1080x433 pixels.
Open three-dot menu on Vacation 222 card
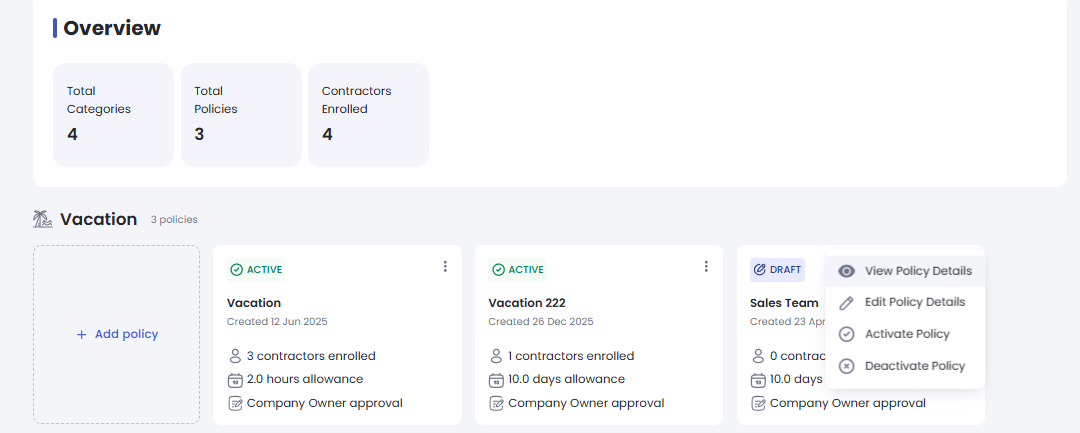[x=706, y=267]
